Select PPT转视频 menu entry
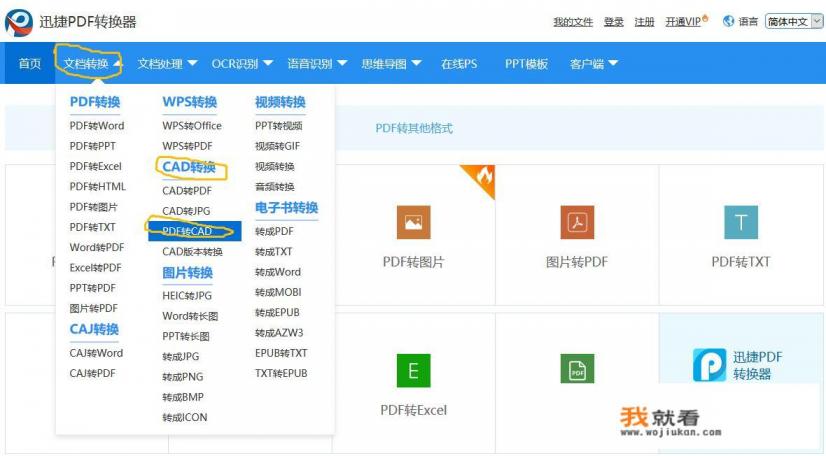Viewport: 826px width, 456px height. [279, 126]
